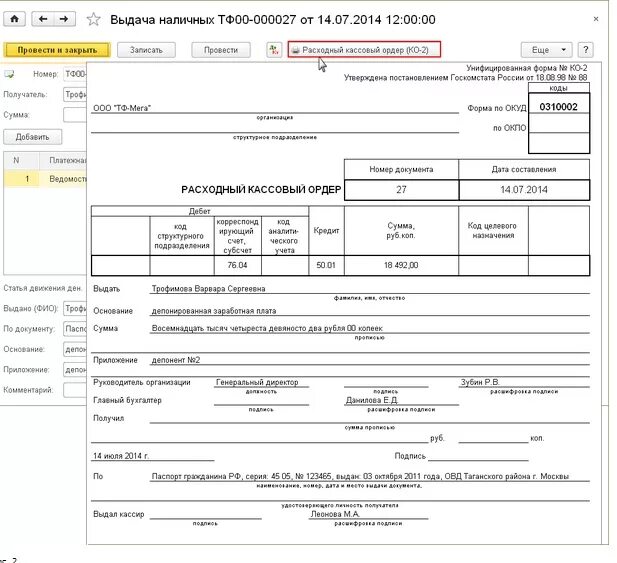This screenshot has width=617, height=563.
Task: Click the Приложение input field
Action: pyautogui.click(x=75, y=370)
